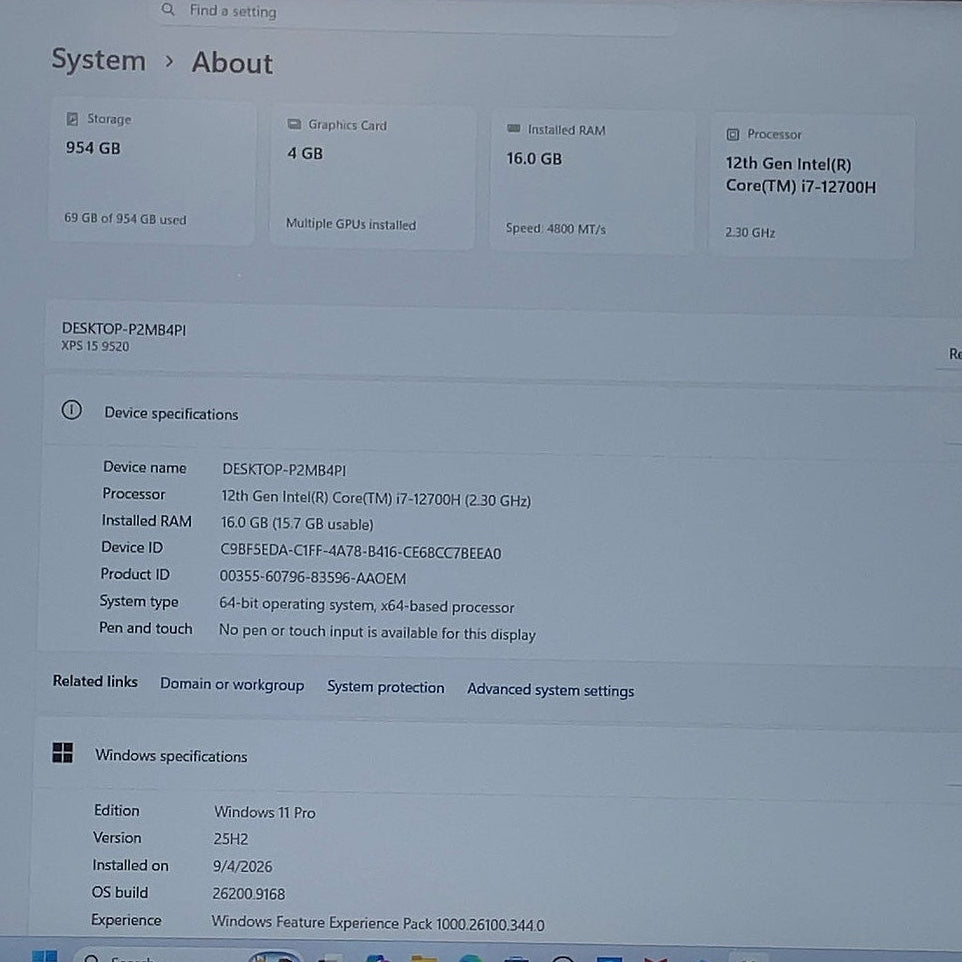Viewport: 962px width, 962px height.
Task: Click '69 GB of 954 GB used' text
Action: tap(125, 218)
